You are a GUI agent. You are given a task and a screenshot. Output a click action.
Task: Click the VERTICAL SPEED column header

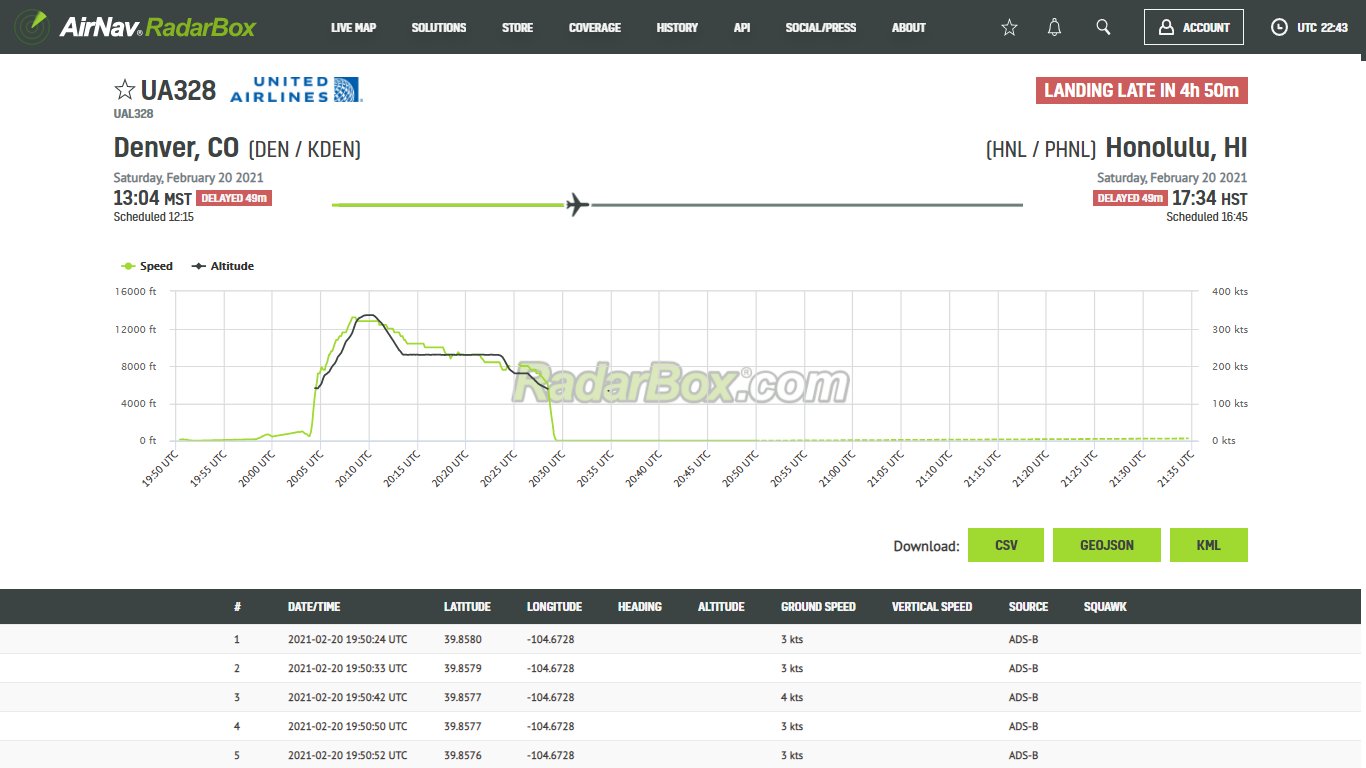(x=932, y=607)
